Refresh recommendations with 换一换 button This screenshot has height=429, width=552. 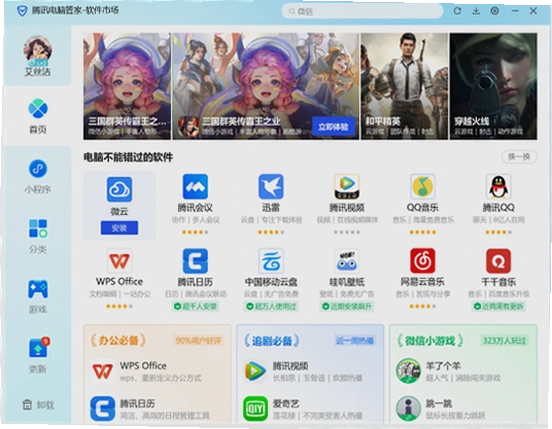point(519,157)
